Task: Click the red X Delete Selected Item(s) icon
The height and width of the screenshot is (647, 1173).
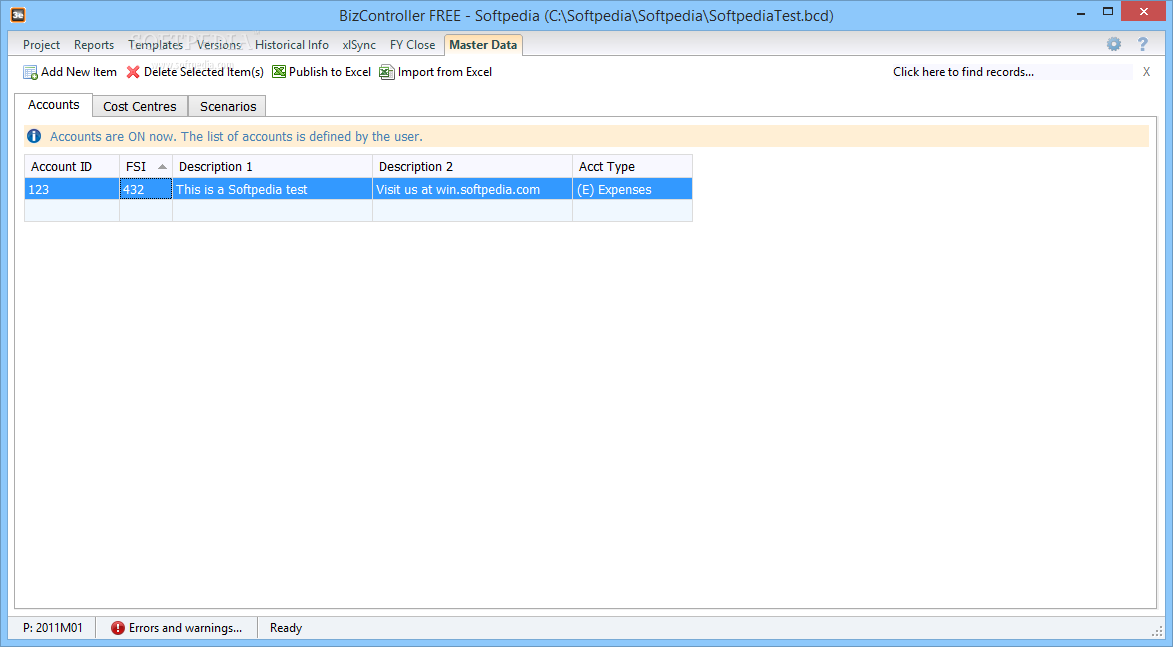Action: point(133,73)
